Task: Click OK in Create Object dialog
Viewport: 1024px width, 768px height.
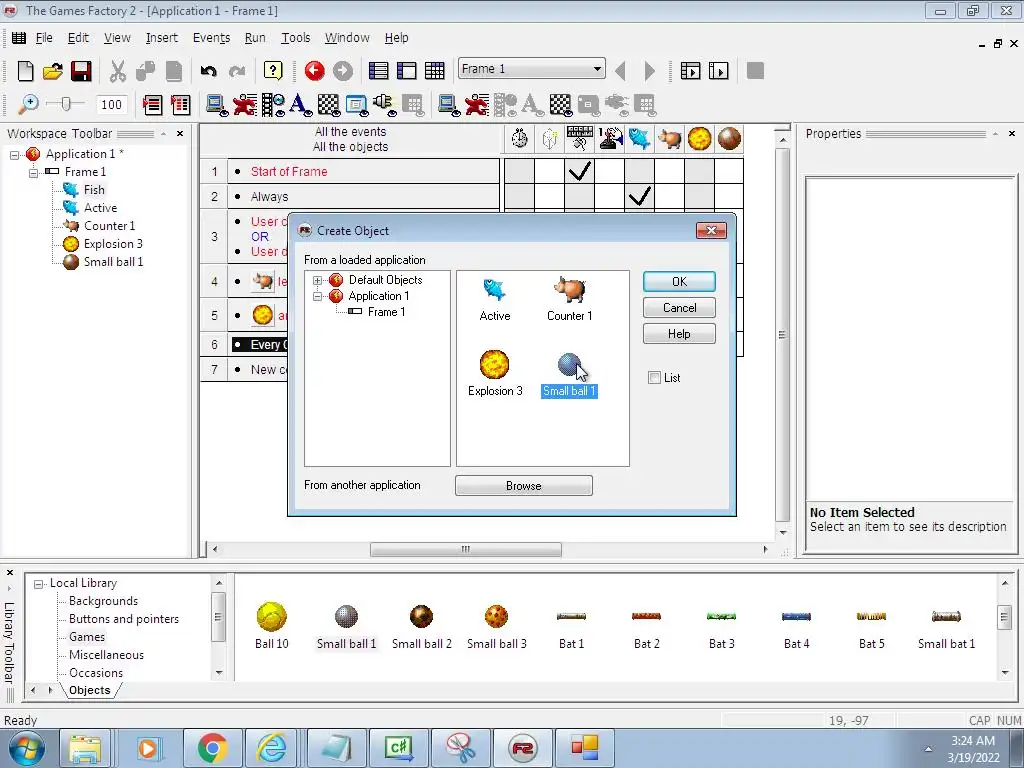Action: (679, 281)
